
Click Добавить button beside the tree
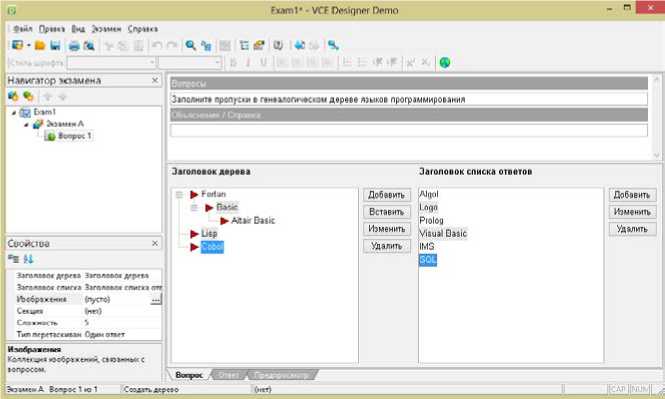coord(386,195)
